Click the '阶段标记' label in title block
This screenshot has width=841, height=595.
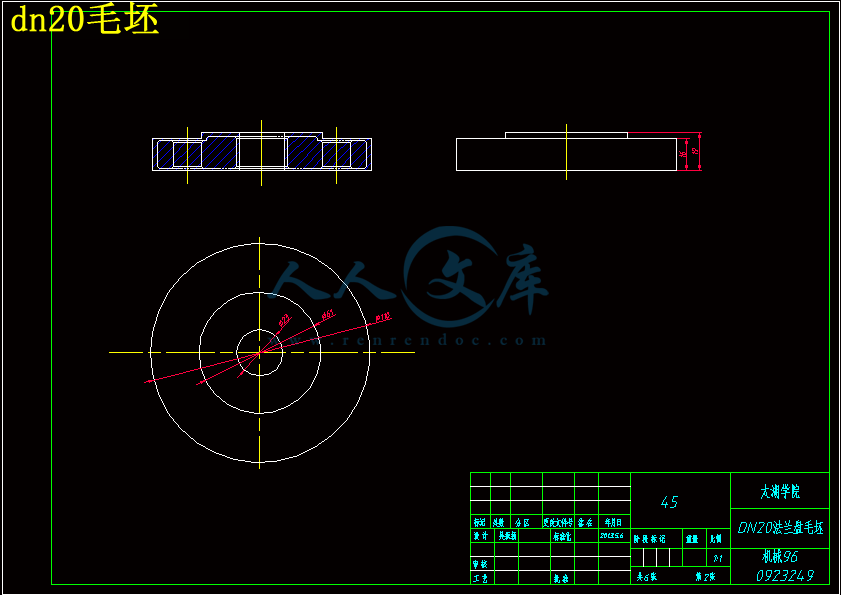pyautogui.click(x=650, y=539)
